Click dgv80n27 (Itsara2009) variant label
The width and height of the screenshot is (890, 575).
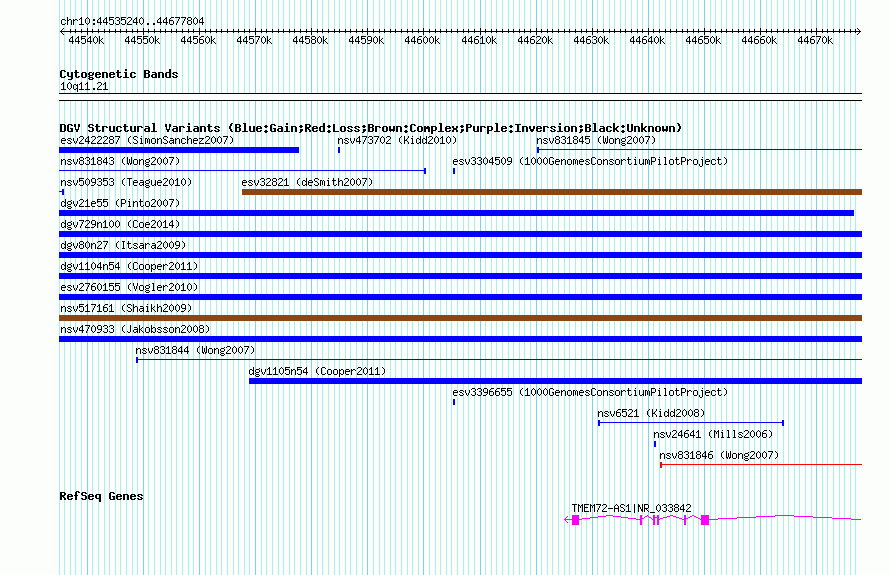click(123, 245)
